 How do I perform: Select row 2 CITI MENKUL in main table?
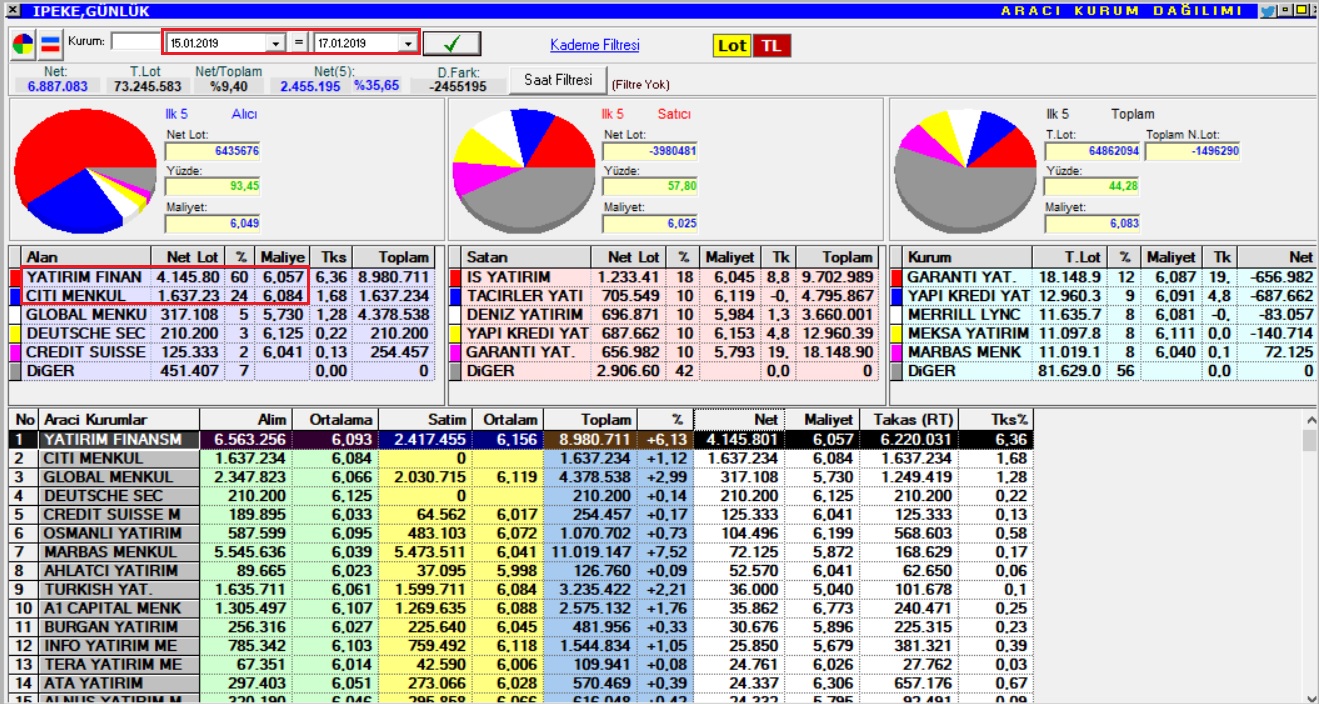point(521,458)
